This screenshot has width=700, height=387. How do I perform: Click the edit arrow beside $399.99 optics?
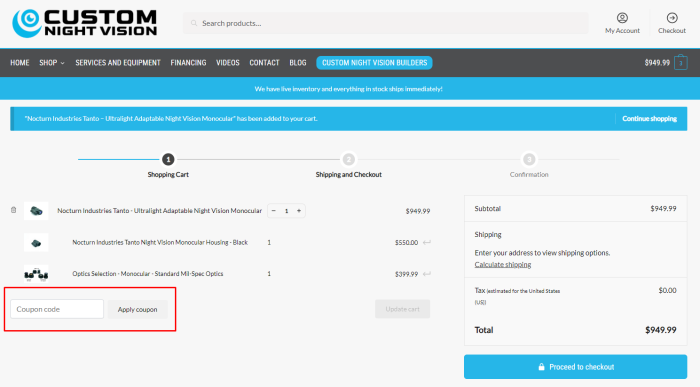pos(427,274)
